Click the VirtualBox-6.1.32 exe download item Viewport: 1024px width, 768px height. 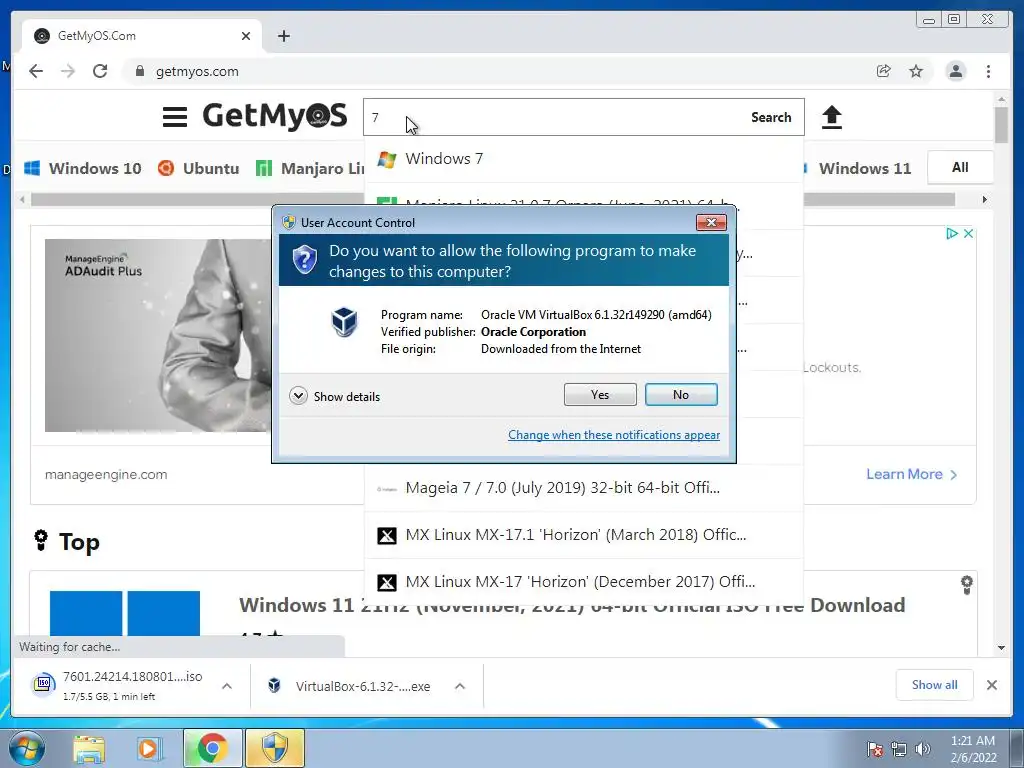350,686
